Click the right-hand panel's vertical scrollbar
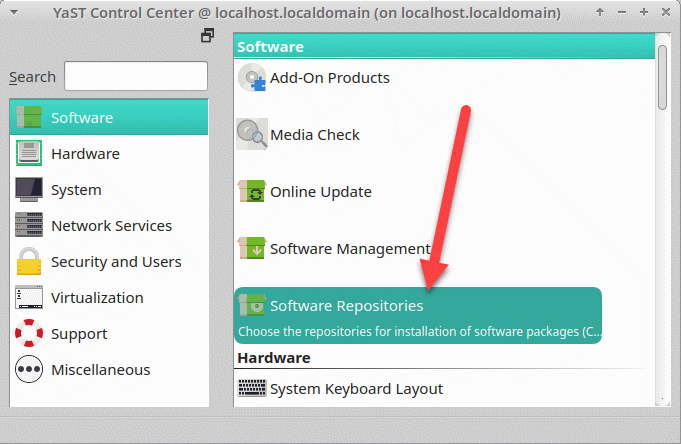This screenshot has height=444, width=681. tap(662, 77)
